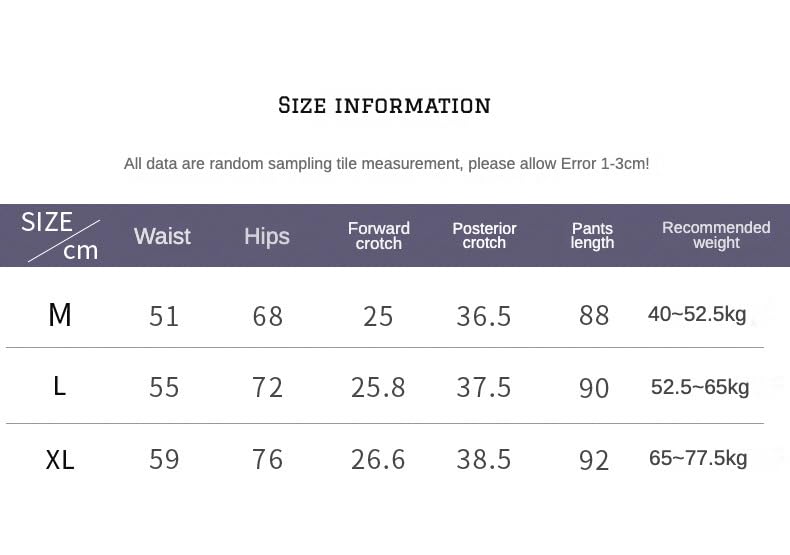This screenshot has width=790, height=555.
Task: Select the Pants length column header
Action: [x=592, y=236]
